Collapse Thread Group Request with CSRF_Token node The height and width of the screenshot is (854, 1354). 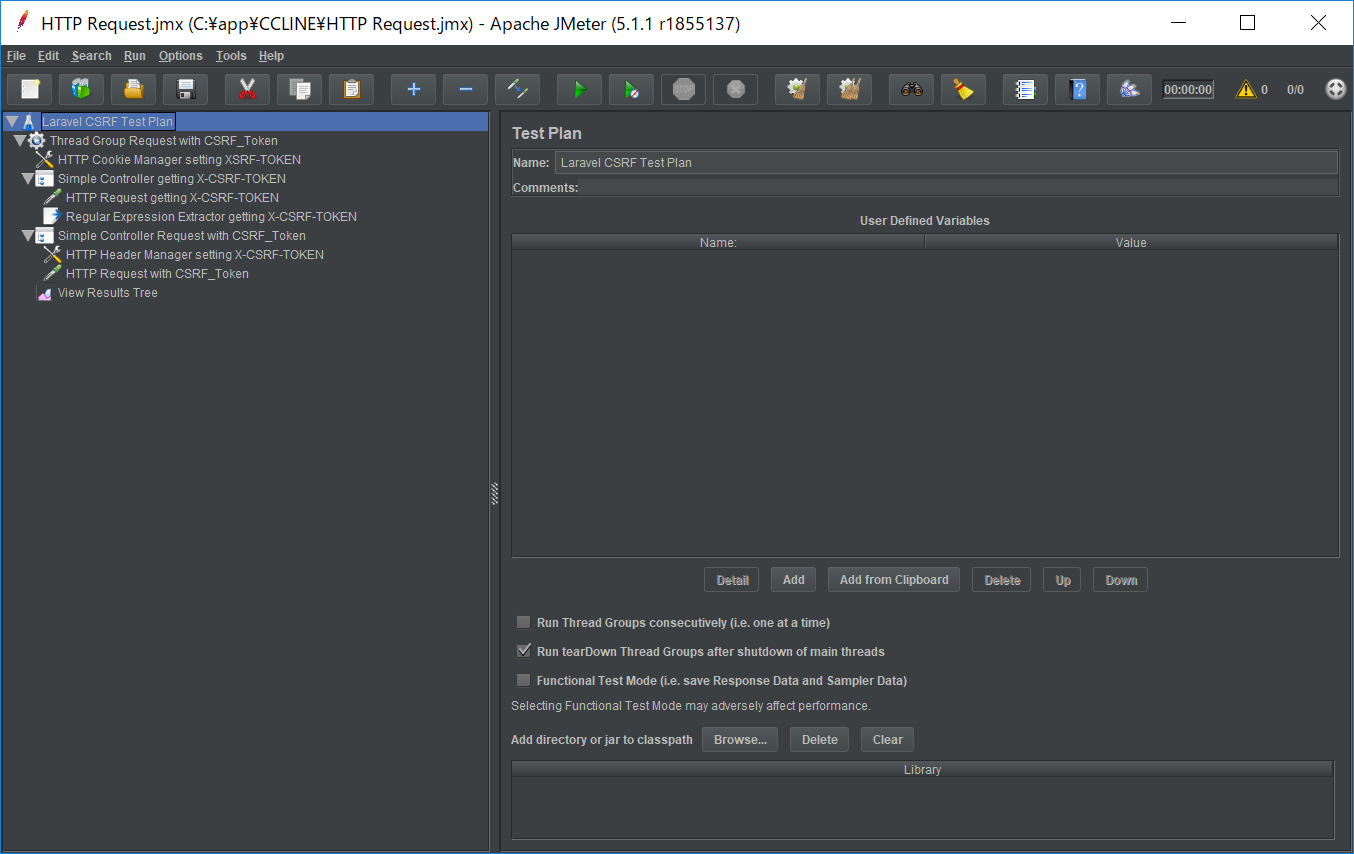coord(20,141)
